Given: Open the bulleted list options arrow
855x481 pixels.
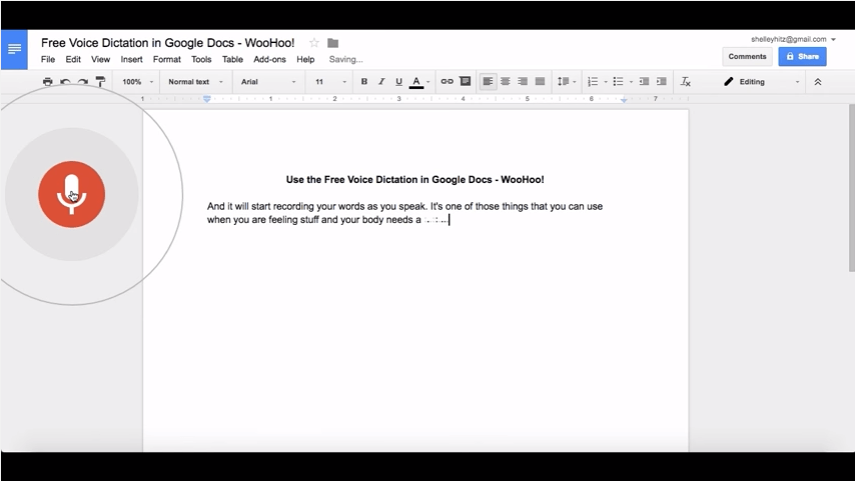Looking at the screenshot, I should coord(631,82).
